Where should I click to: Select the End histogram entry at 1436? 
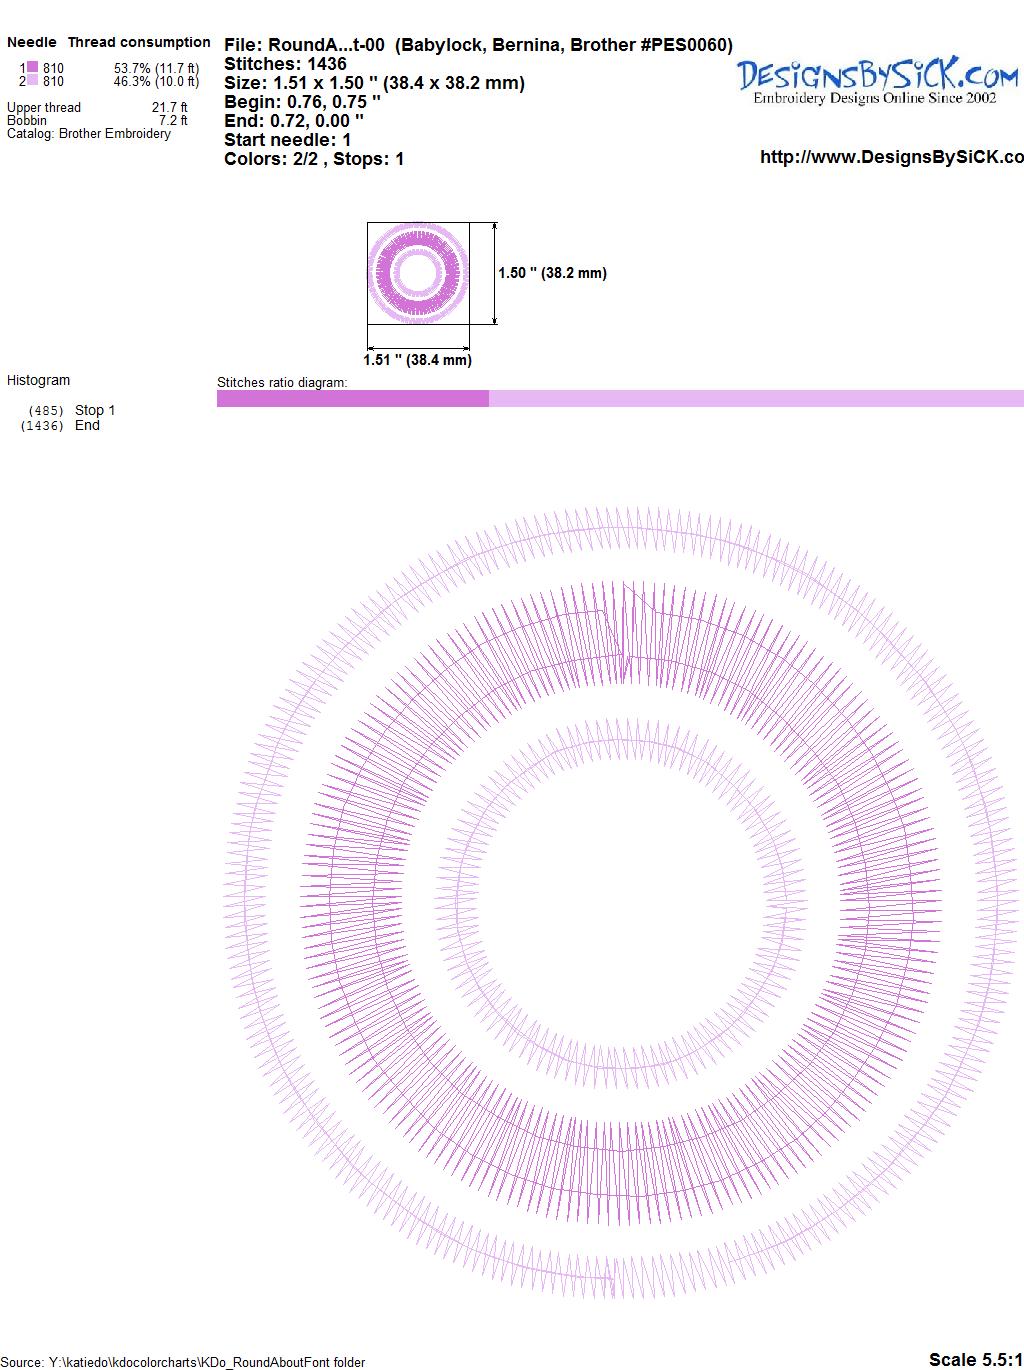87,425
